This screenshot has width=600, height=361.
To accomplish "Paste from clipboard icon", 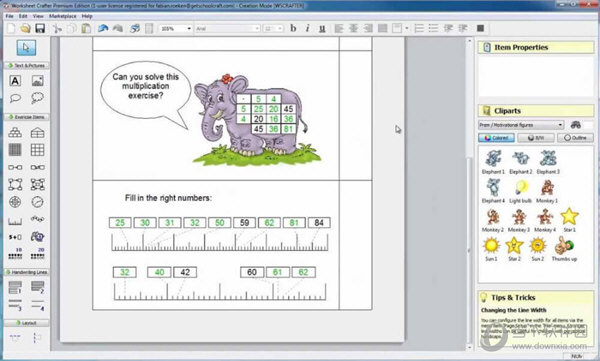I will coord(86,28).
